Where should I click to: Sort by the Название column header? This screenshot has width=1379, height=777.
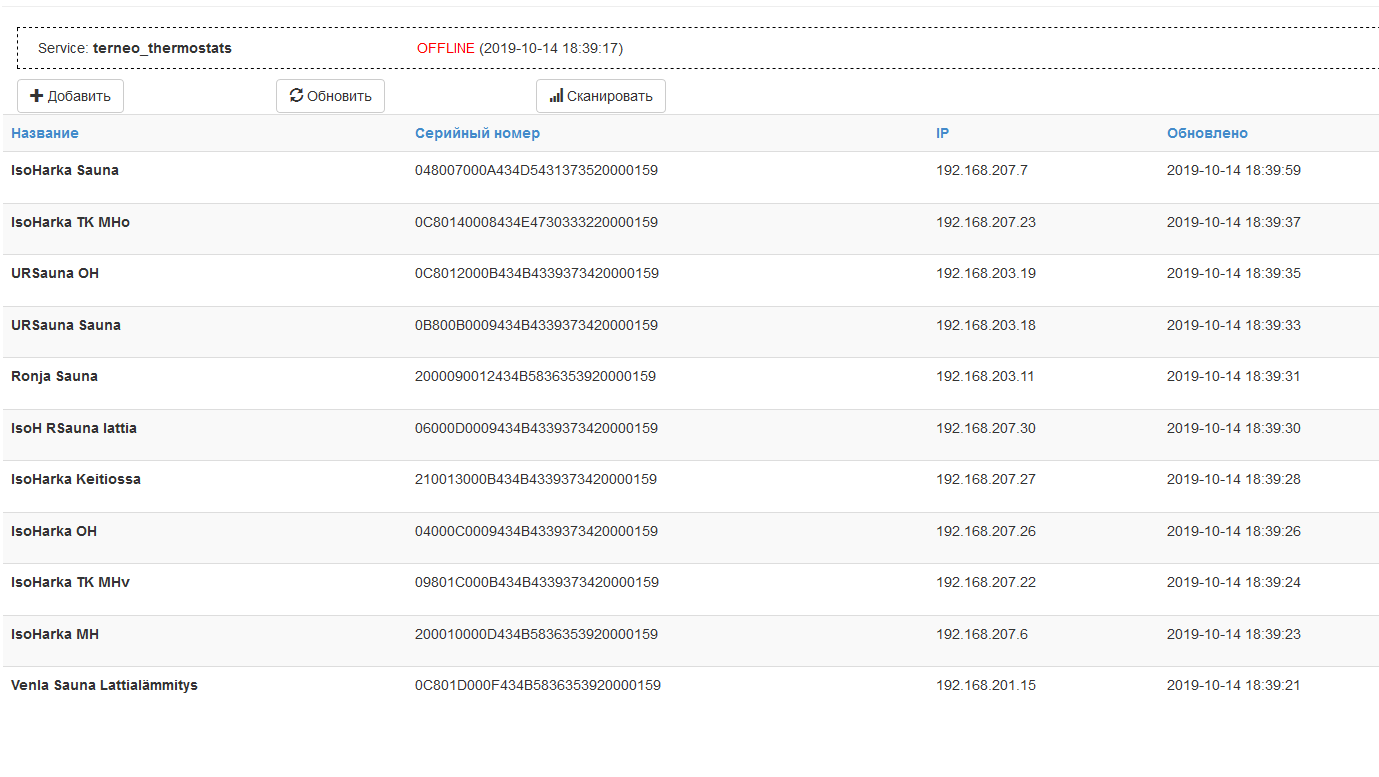tap(45, 133)
